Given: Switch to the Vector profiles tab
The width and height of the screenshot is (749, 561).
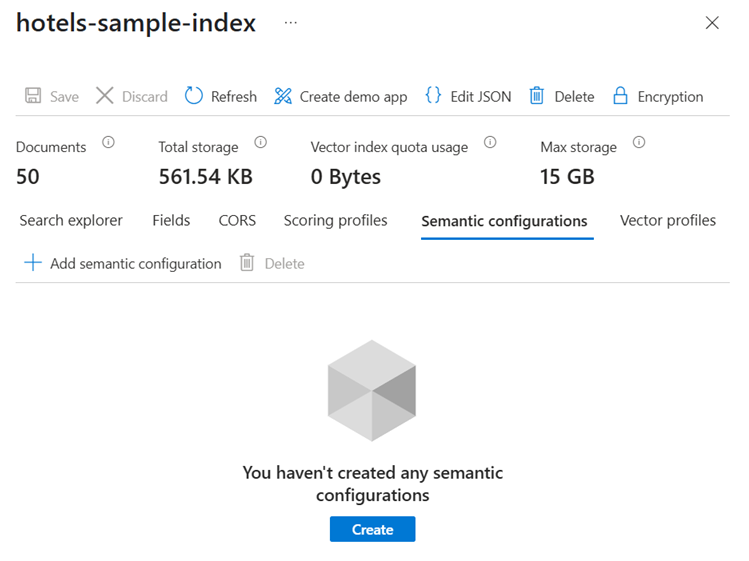Looking at the screenshot, I should pyautogui.click(x=667, y=220).
